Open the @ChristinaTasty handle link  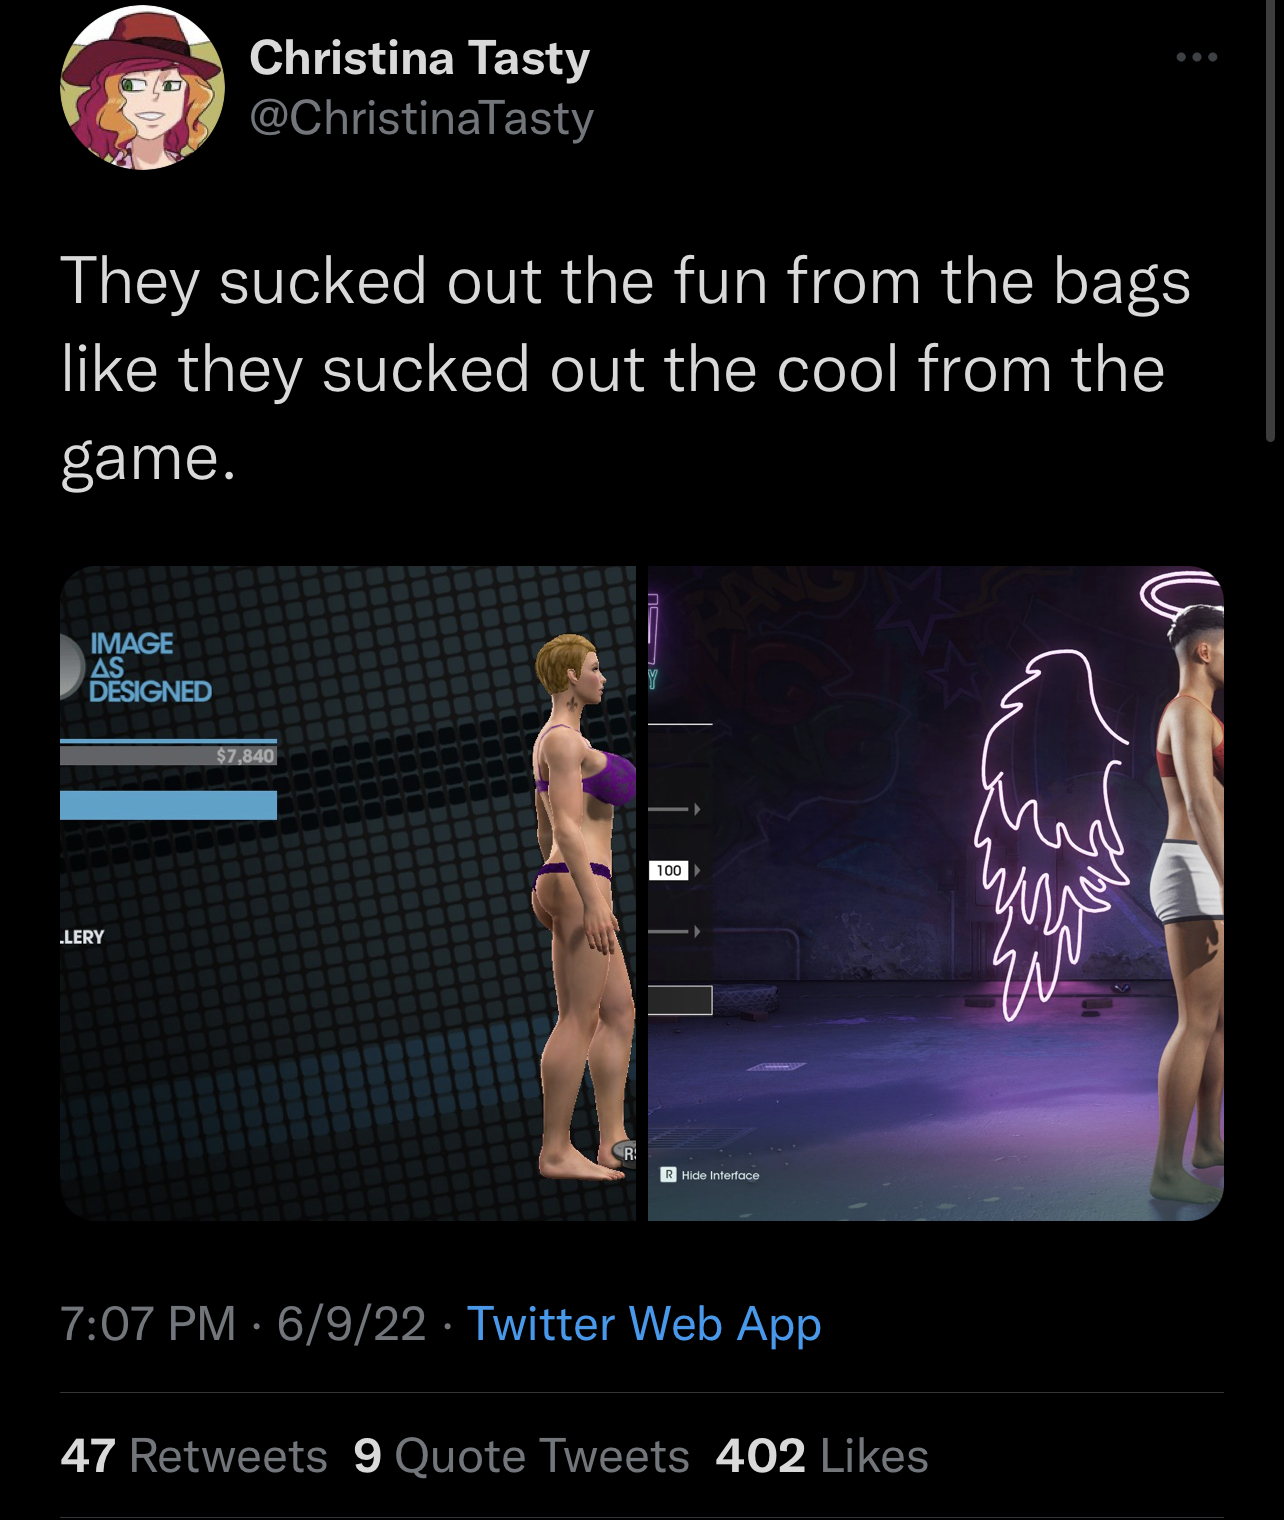[x=421, y=118]
